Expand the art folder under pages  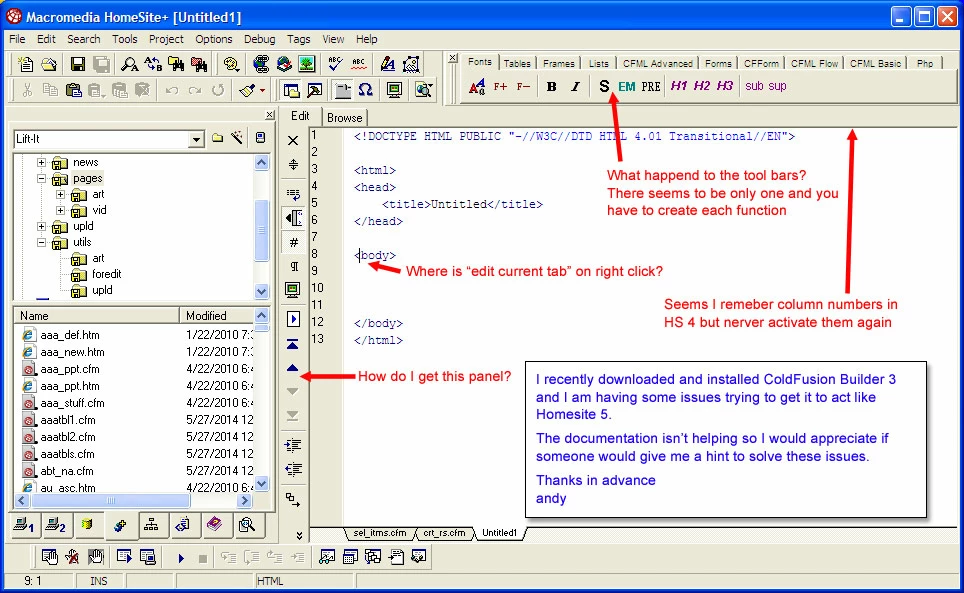(x=60, y=194)
